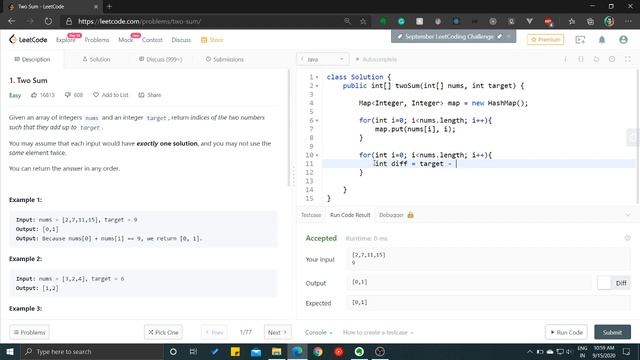Like the problem thumbs up 16613
This screenshot has width=640, height=360.
click(42, 95)
